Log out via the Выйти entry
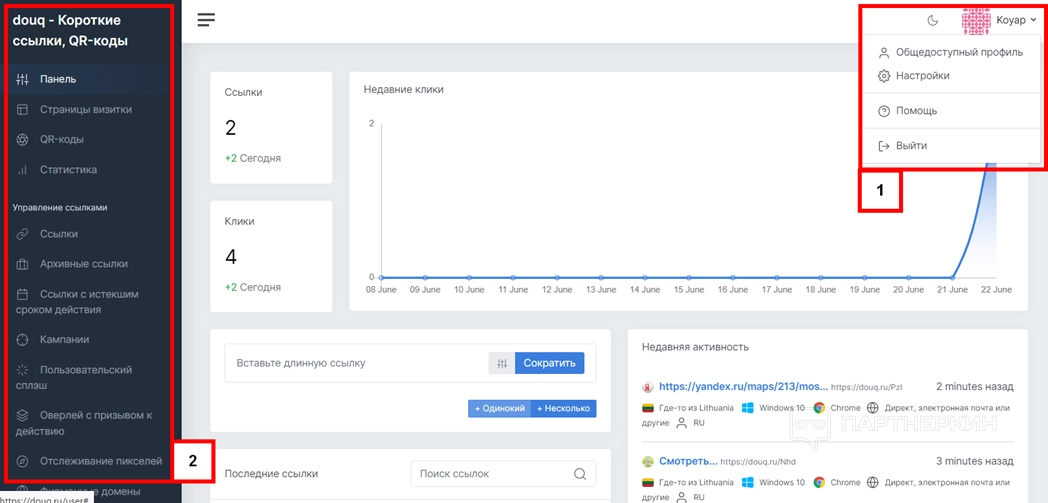The image size is (1048, 503). pos(911,146)
